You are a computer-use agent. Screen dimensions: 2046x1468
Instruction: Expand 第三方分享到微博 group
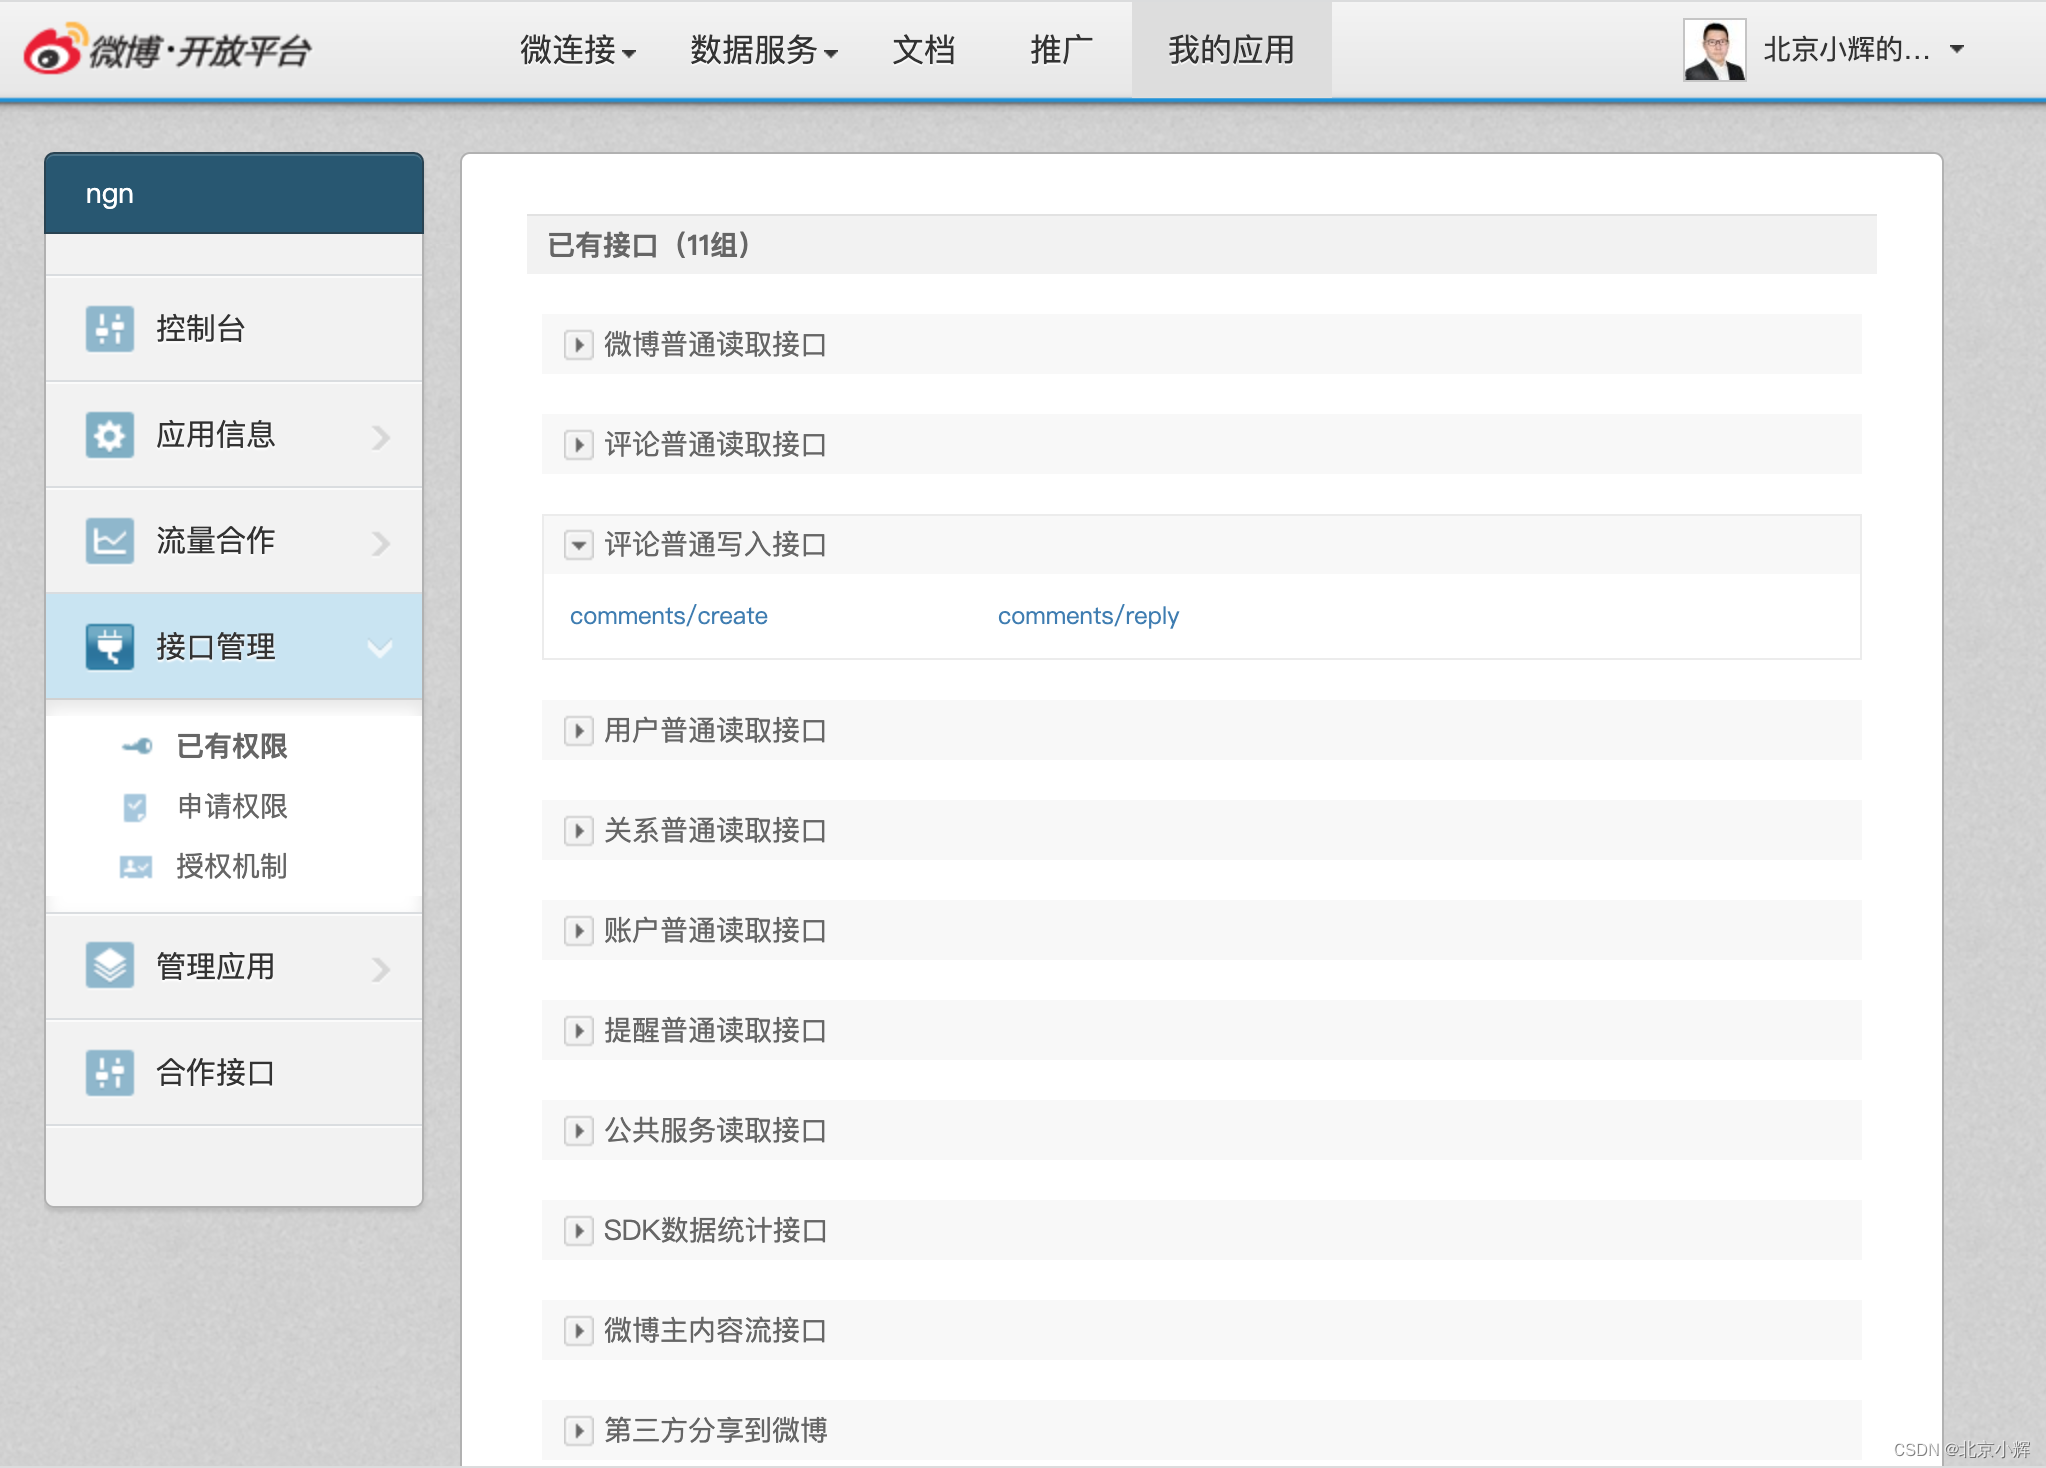[578, 1431]
